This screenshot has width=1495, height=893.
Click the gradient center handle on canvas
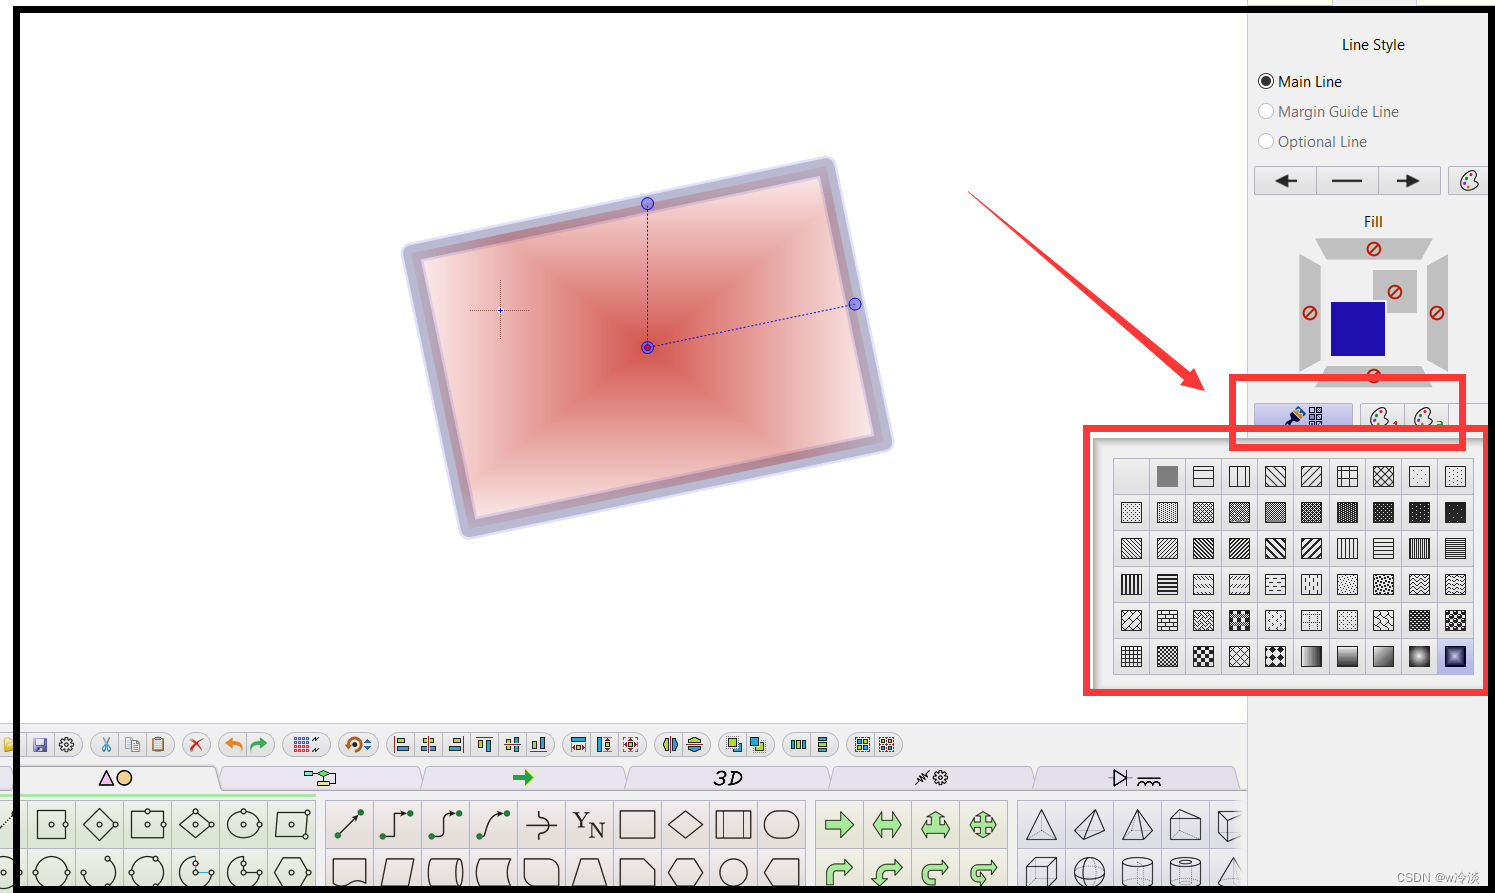tap(647, 347)
